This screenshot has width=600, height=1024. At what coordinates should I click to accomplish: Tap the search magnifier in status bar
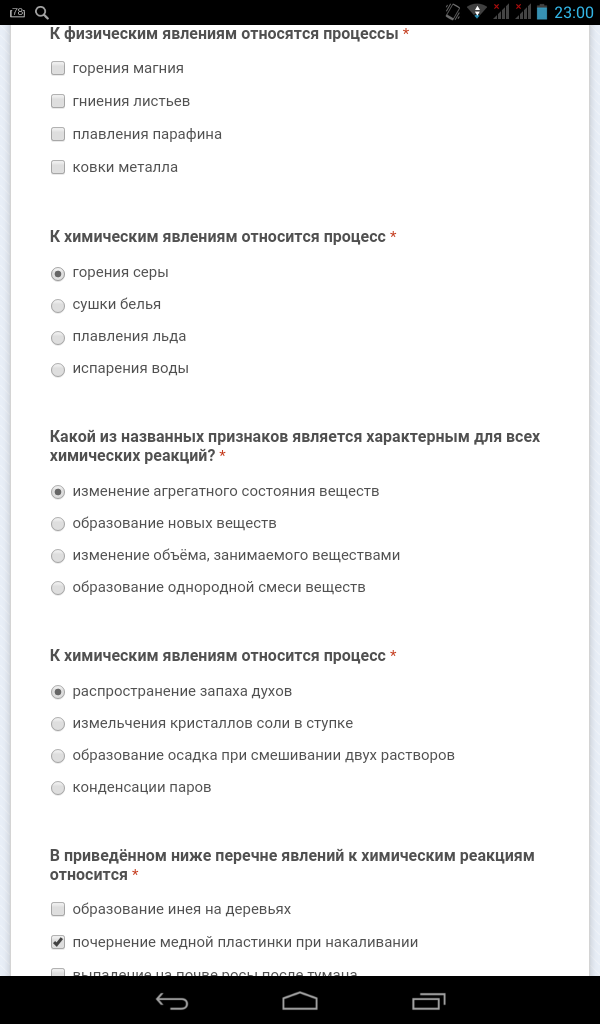42,12
